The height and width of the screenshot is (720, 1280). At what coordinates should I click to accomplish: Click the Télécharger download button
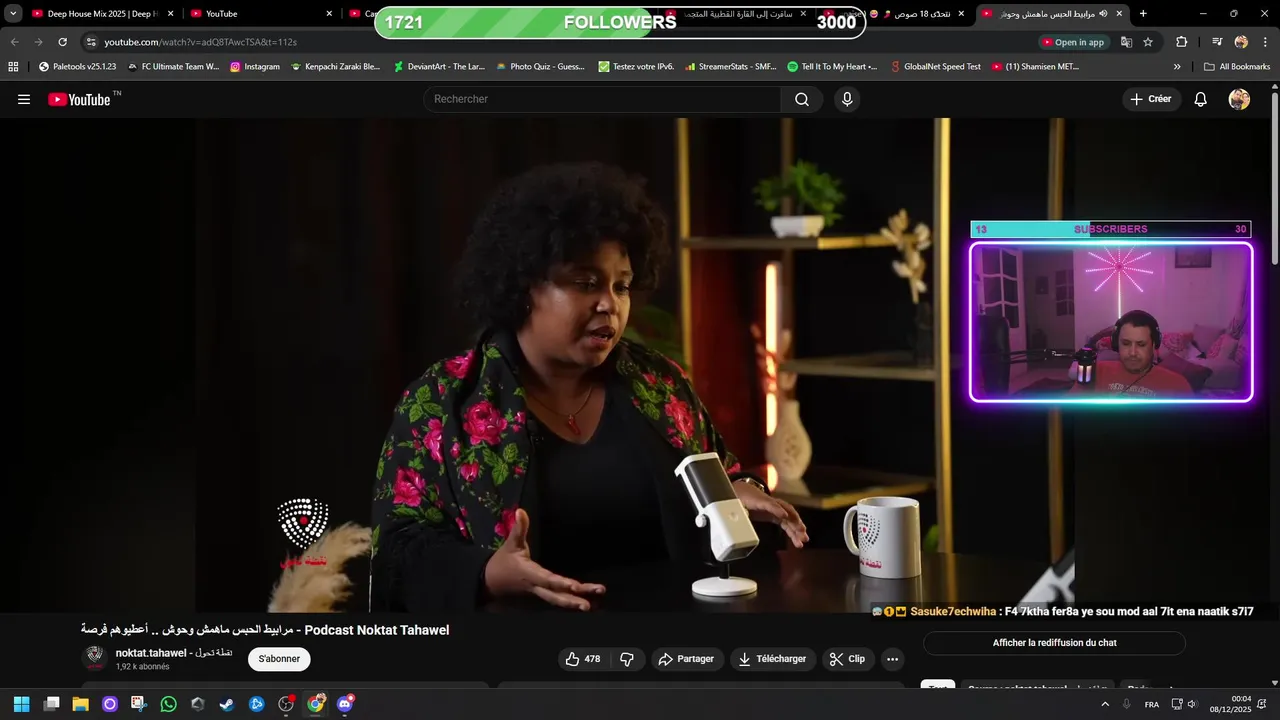click(772, 659)
